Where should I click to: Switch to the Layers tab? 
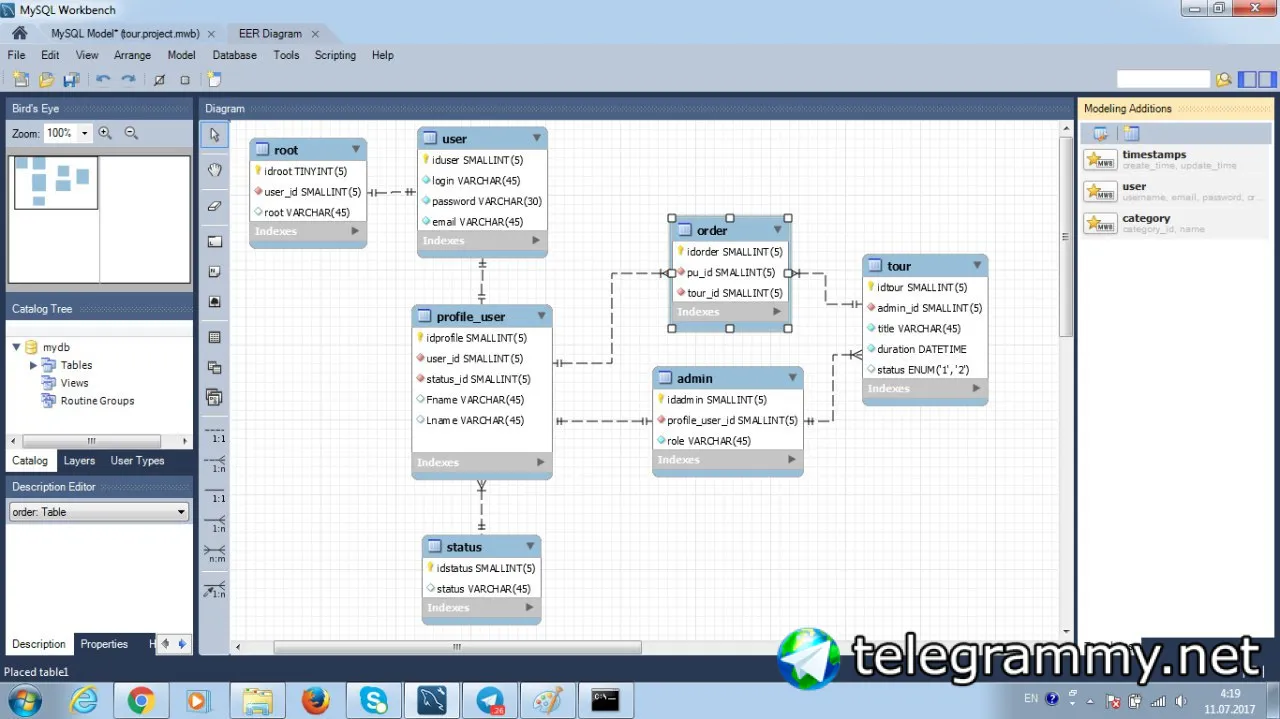[79, 461]
